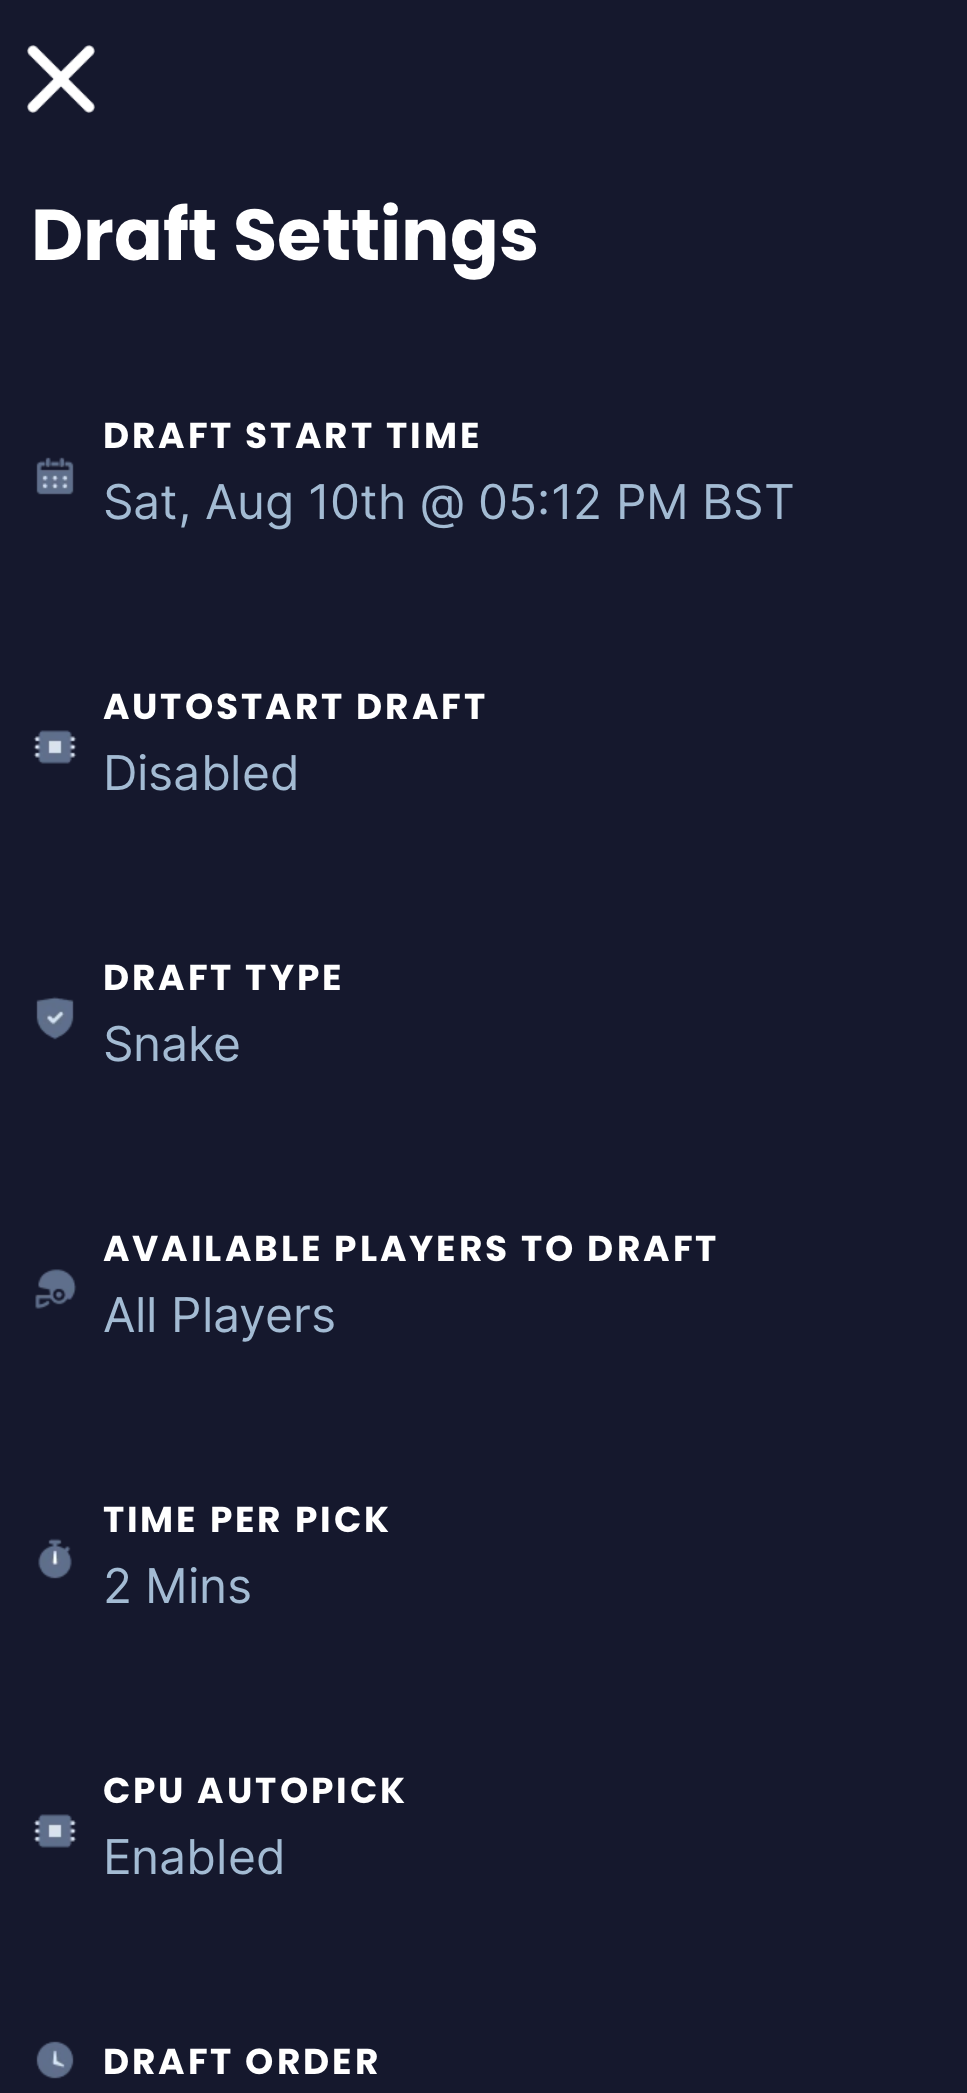Tap the Snake draft type value
This screenshot has width=967, height=2093.
tap(172, 1044)
